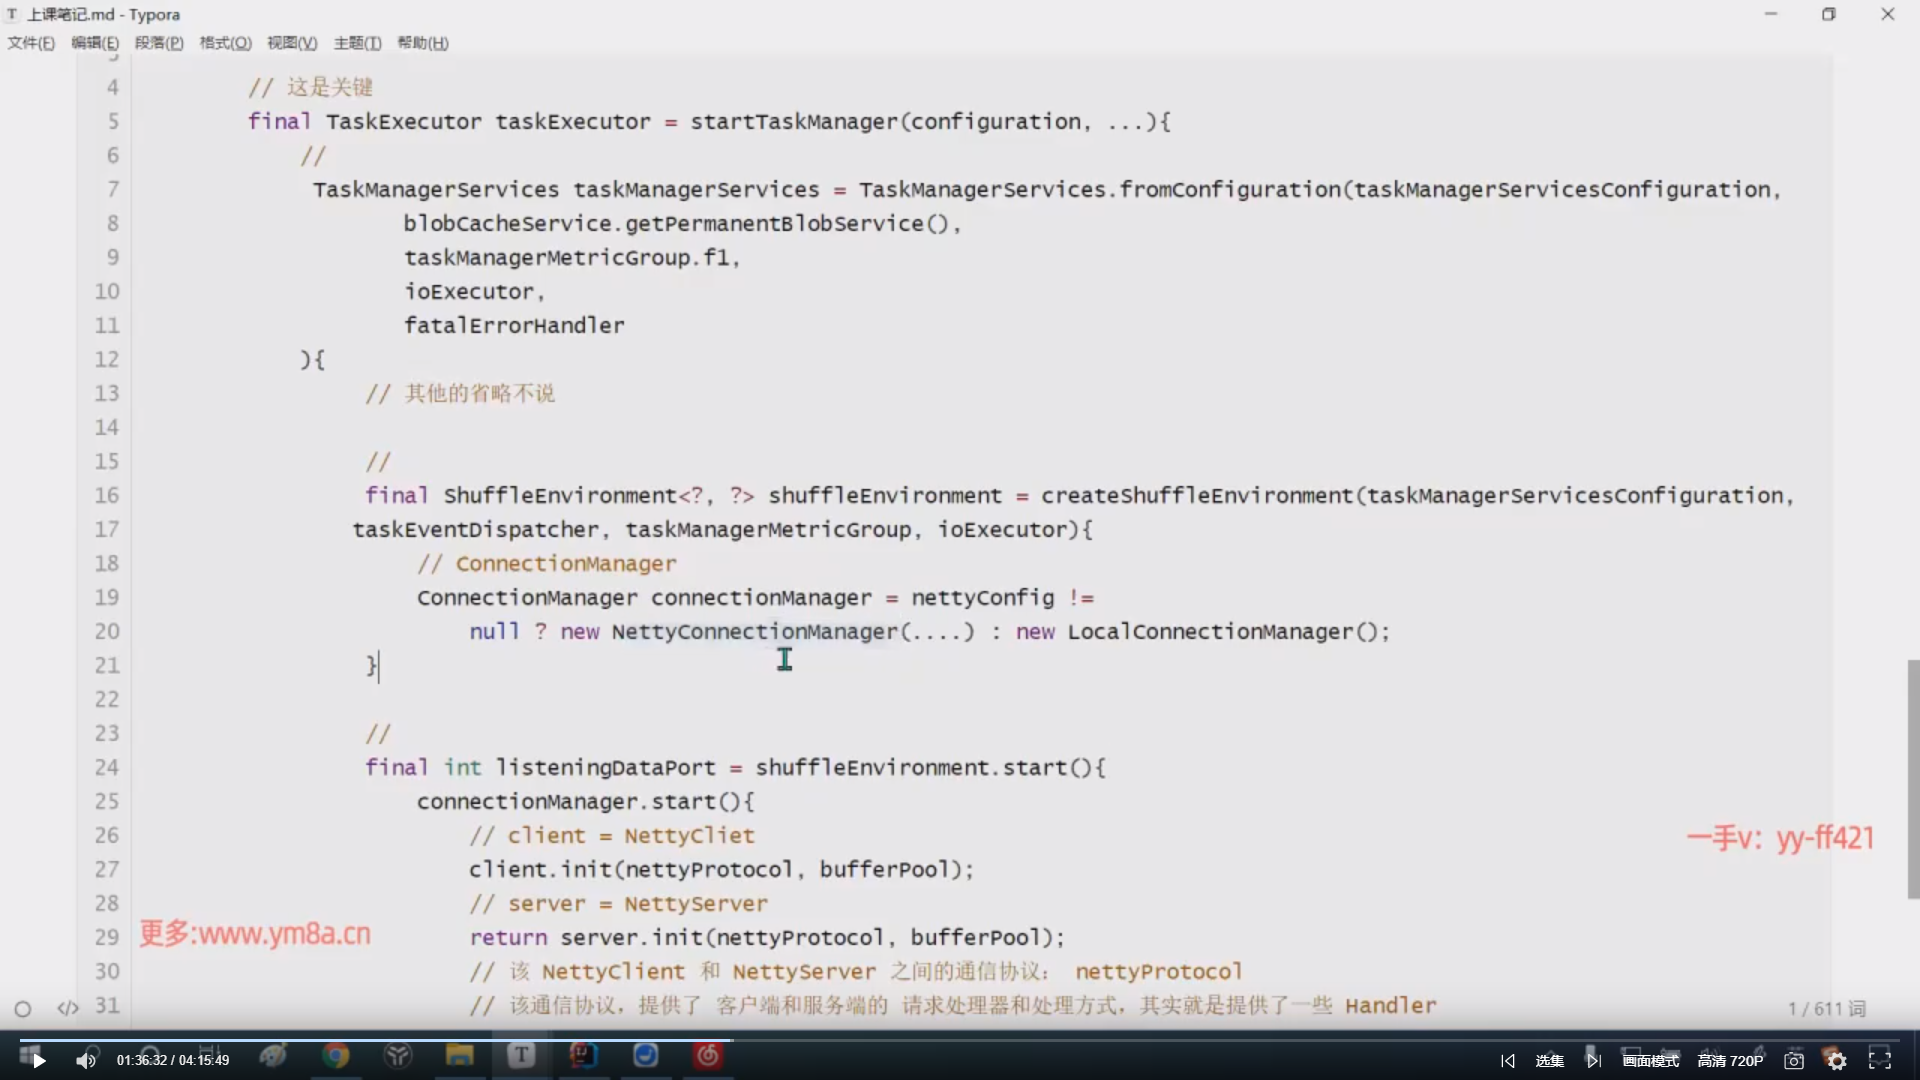
Task: Open the player settings gear
Action: click(x=1837, y=1061)
